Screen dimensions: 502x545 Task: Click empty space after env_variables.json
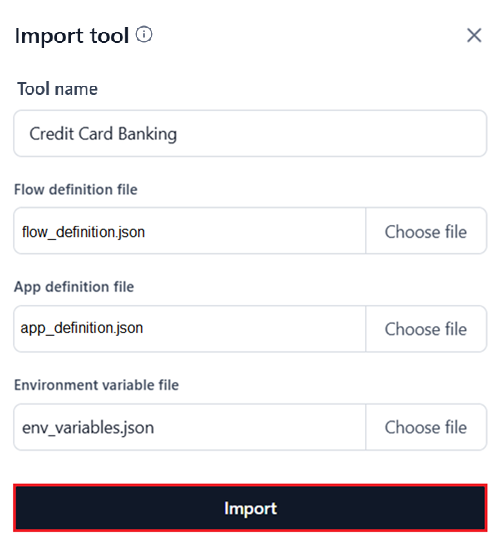click(260, 427)
